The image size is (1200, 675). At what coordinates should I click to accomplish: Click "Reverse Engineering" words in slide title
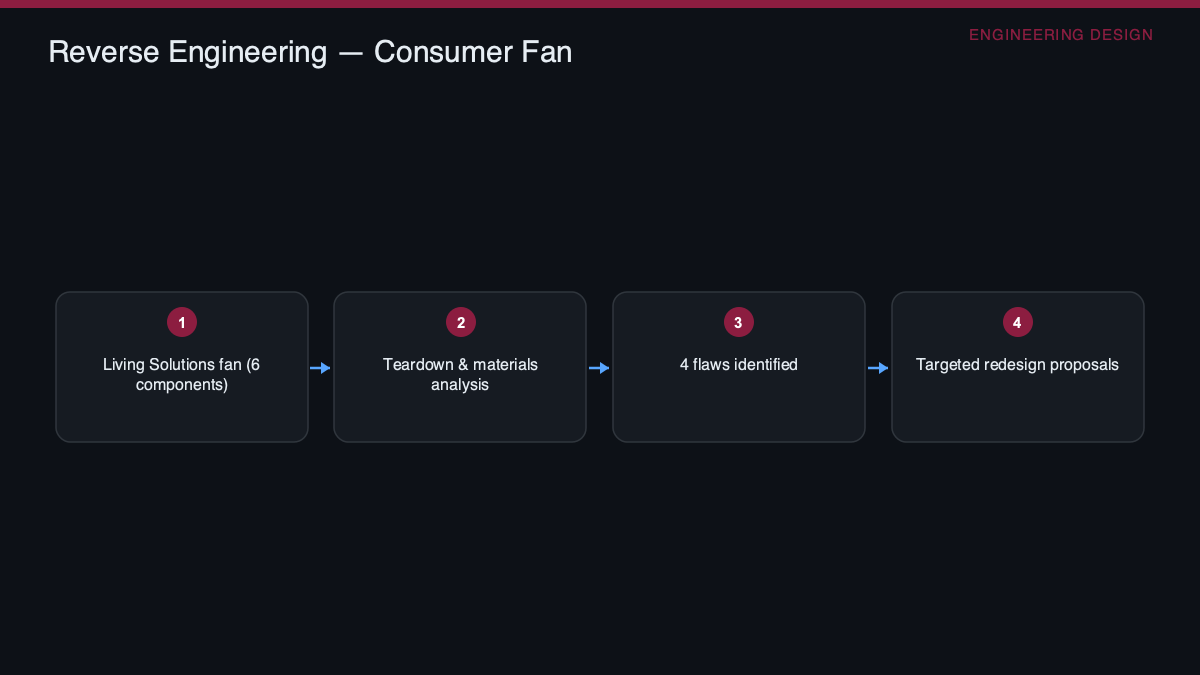[x=188, y=52]
